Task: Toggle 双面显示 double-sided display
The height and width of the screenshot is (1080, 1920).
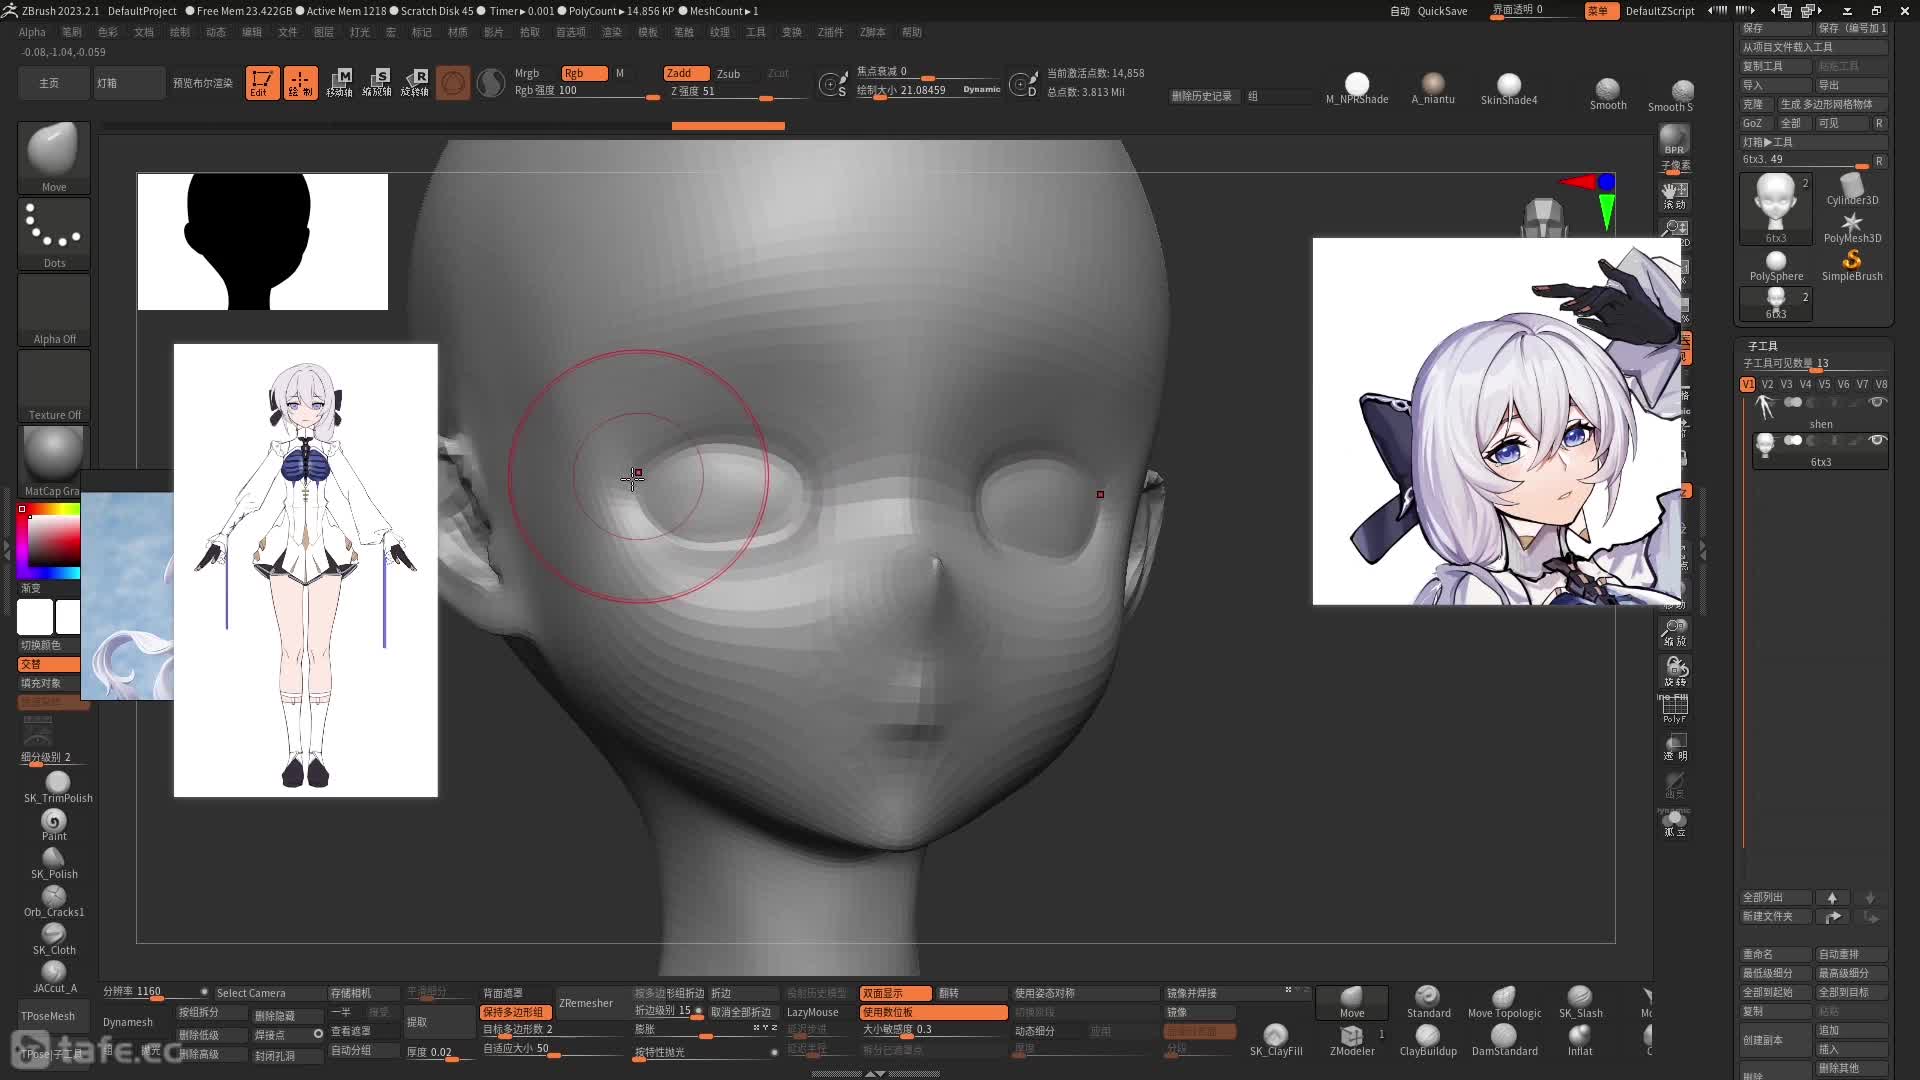Action: 896,993
